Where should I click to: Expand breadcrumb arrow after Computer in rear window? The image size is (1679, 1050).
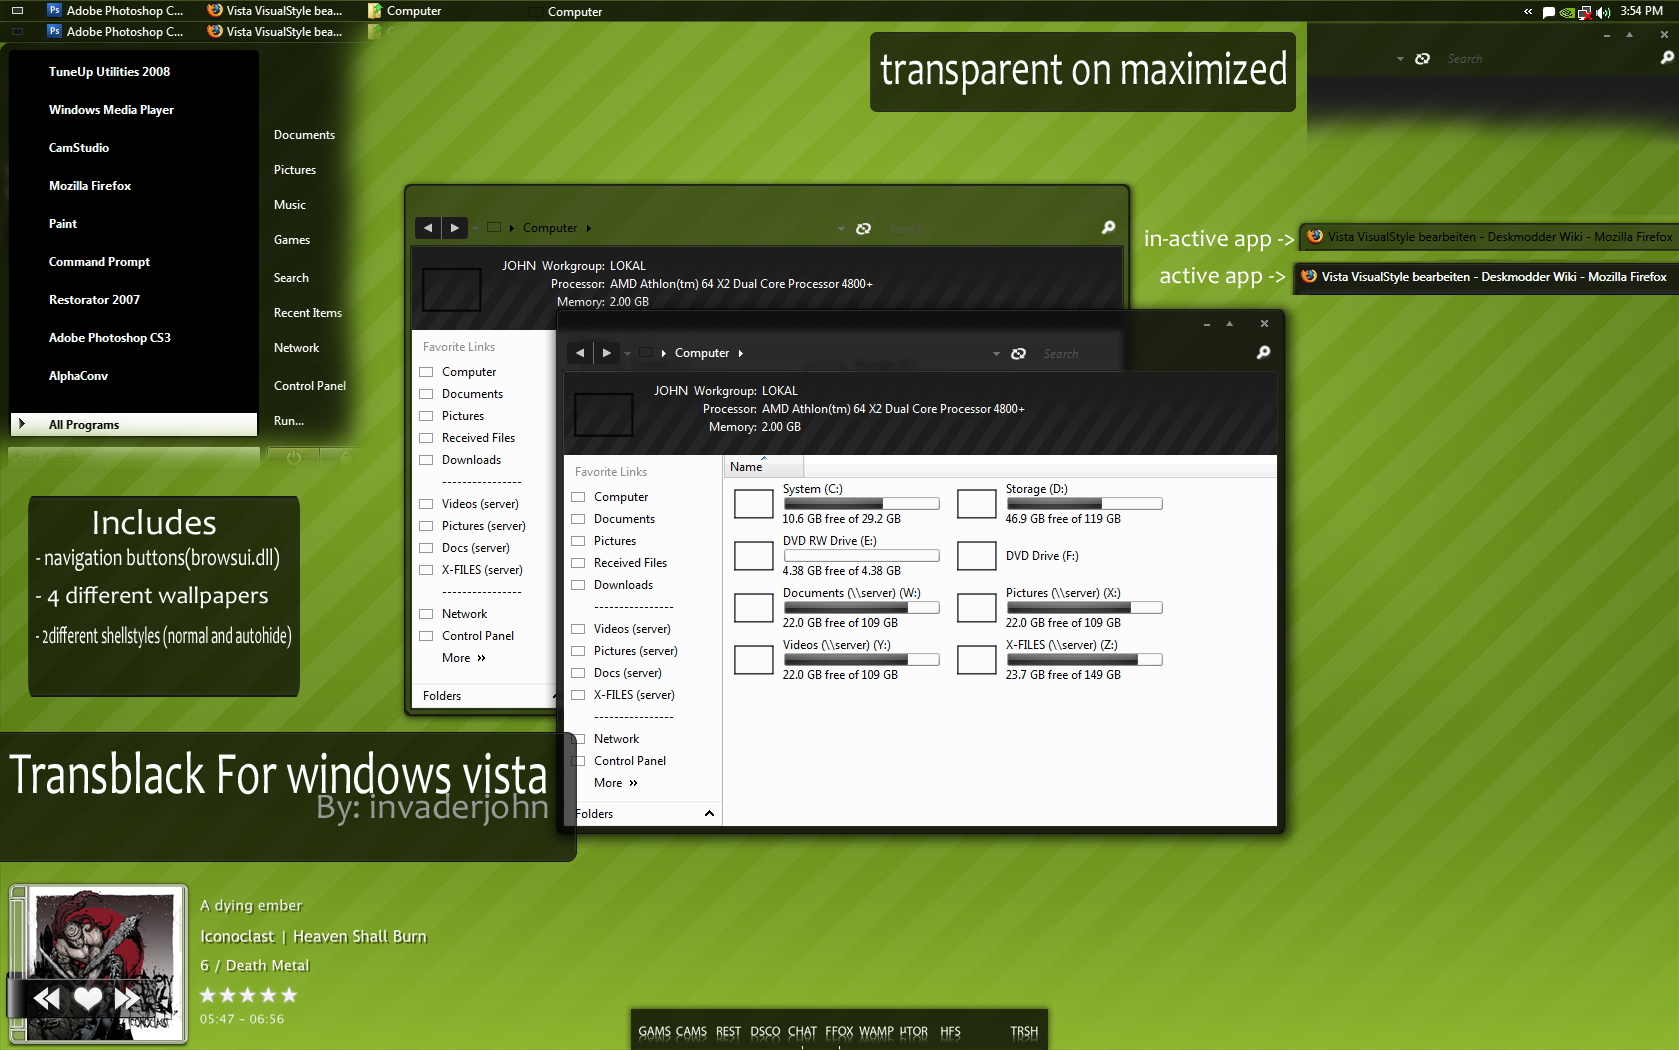[x=588, y=228]
